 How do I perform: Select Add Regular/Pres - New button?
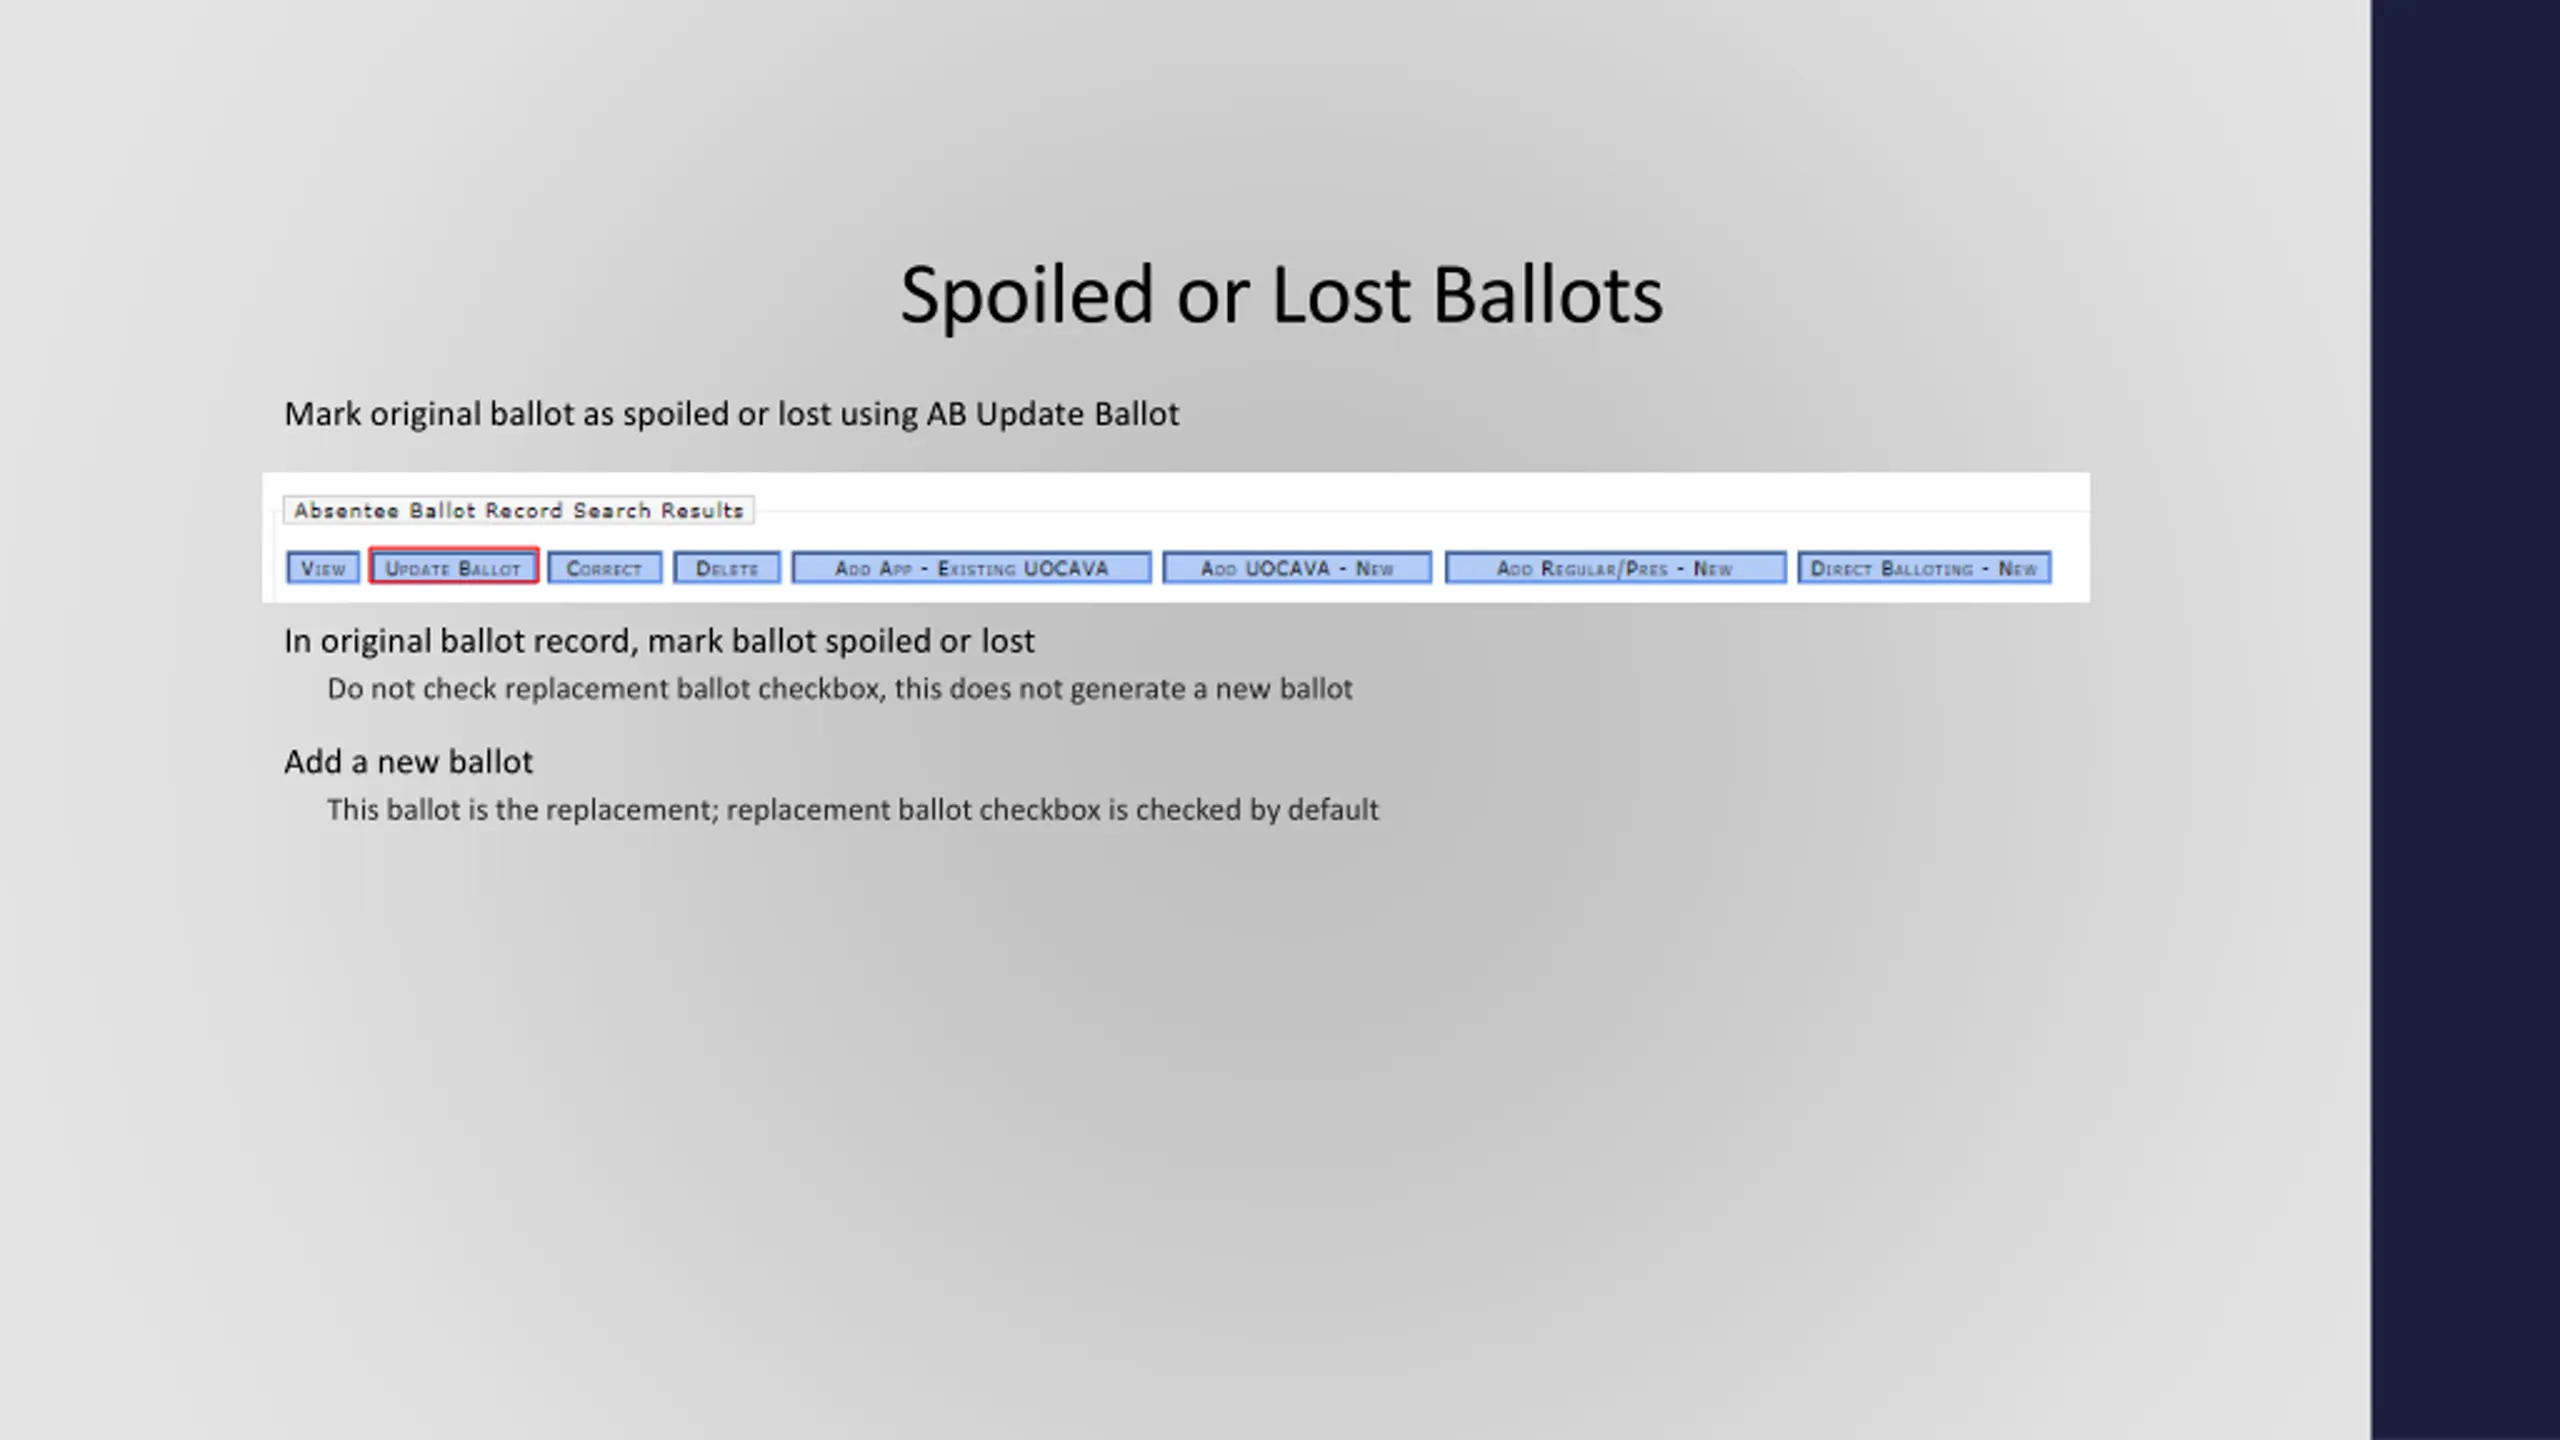(1615, 568)
